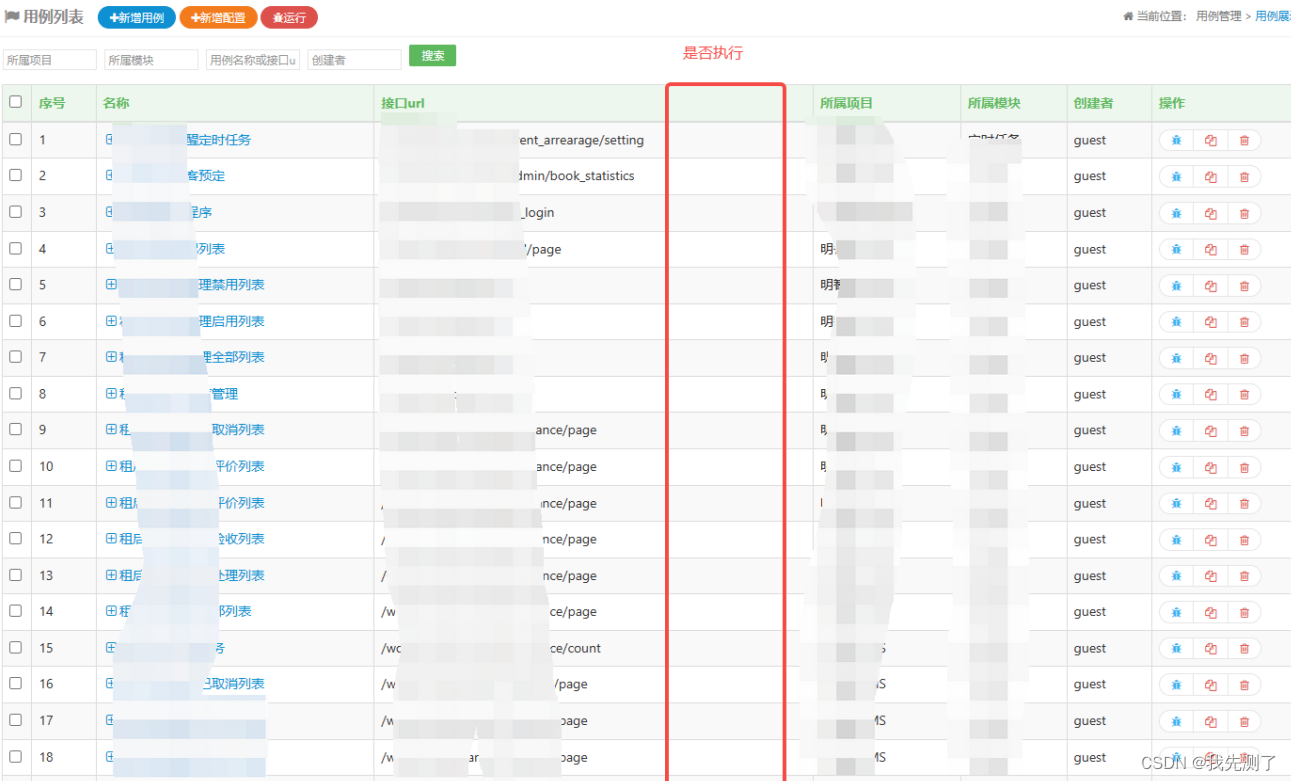Click the bug icon in row 9

(1176, 430)
